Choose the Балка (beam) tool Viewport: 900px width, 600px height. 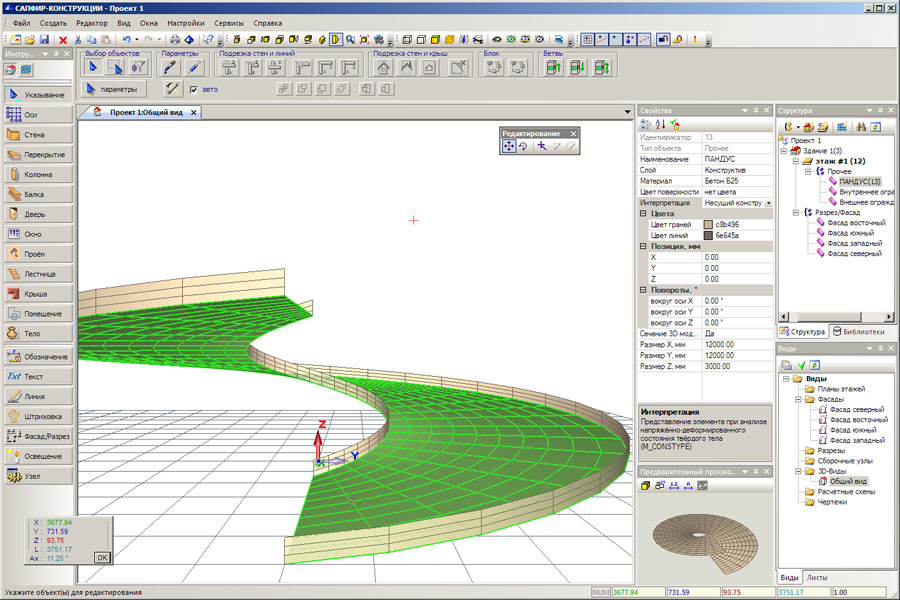tap(38, 194)
